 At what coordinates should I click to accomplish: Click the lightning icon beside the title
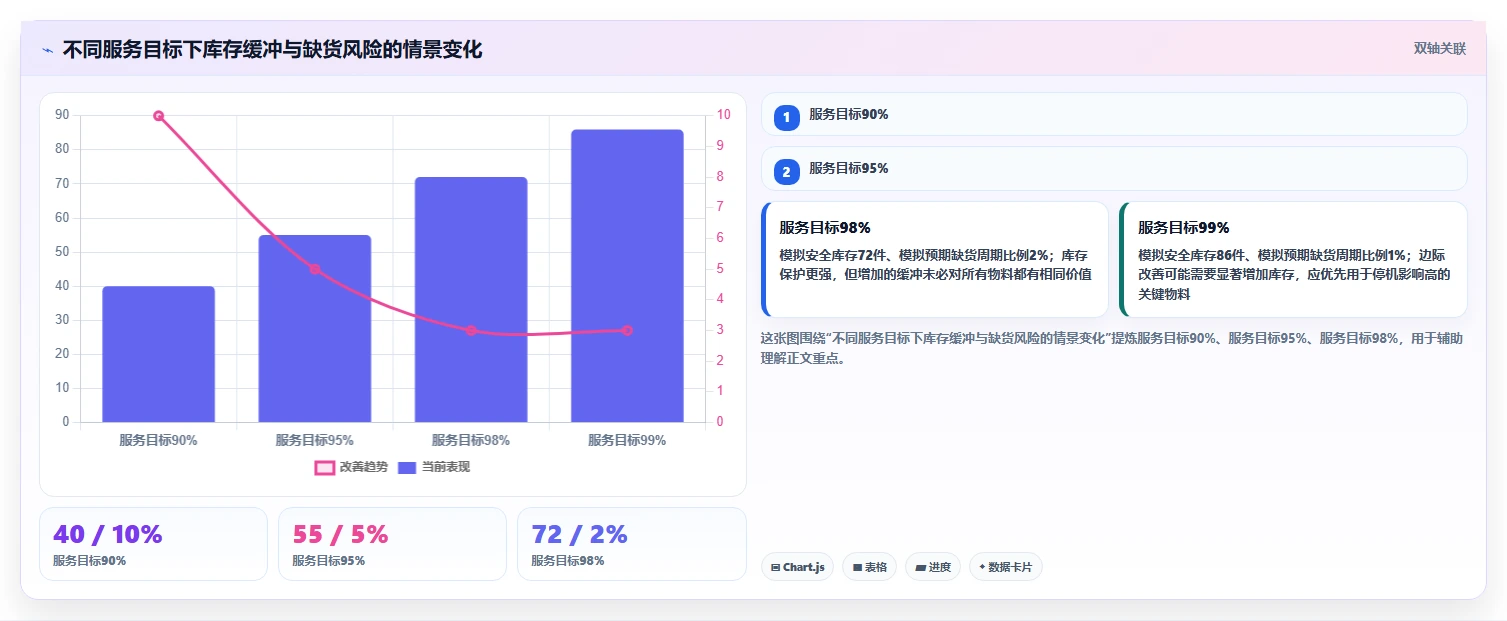coord(48,50)
